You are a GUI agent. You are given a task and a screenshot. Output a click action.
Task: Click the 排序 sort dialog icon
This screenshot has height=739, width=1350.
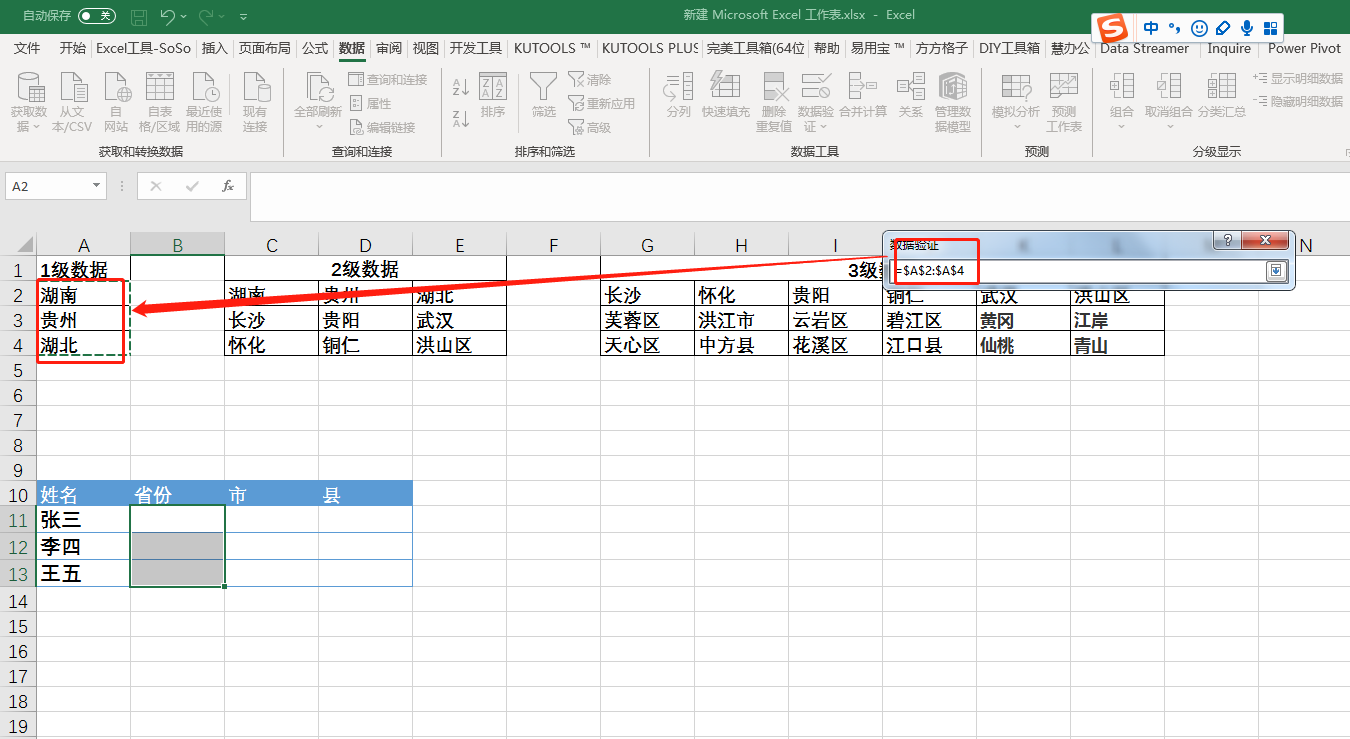493,97
